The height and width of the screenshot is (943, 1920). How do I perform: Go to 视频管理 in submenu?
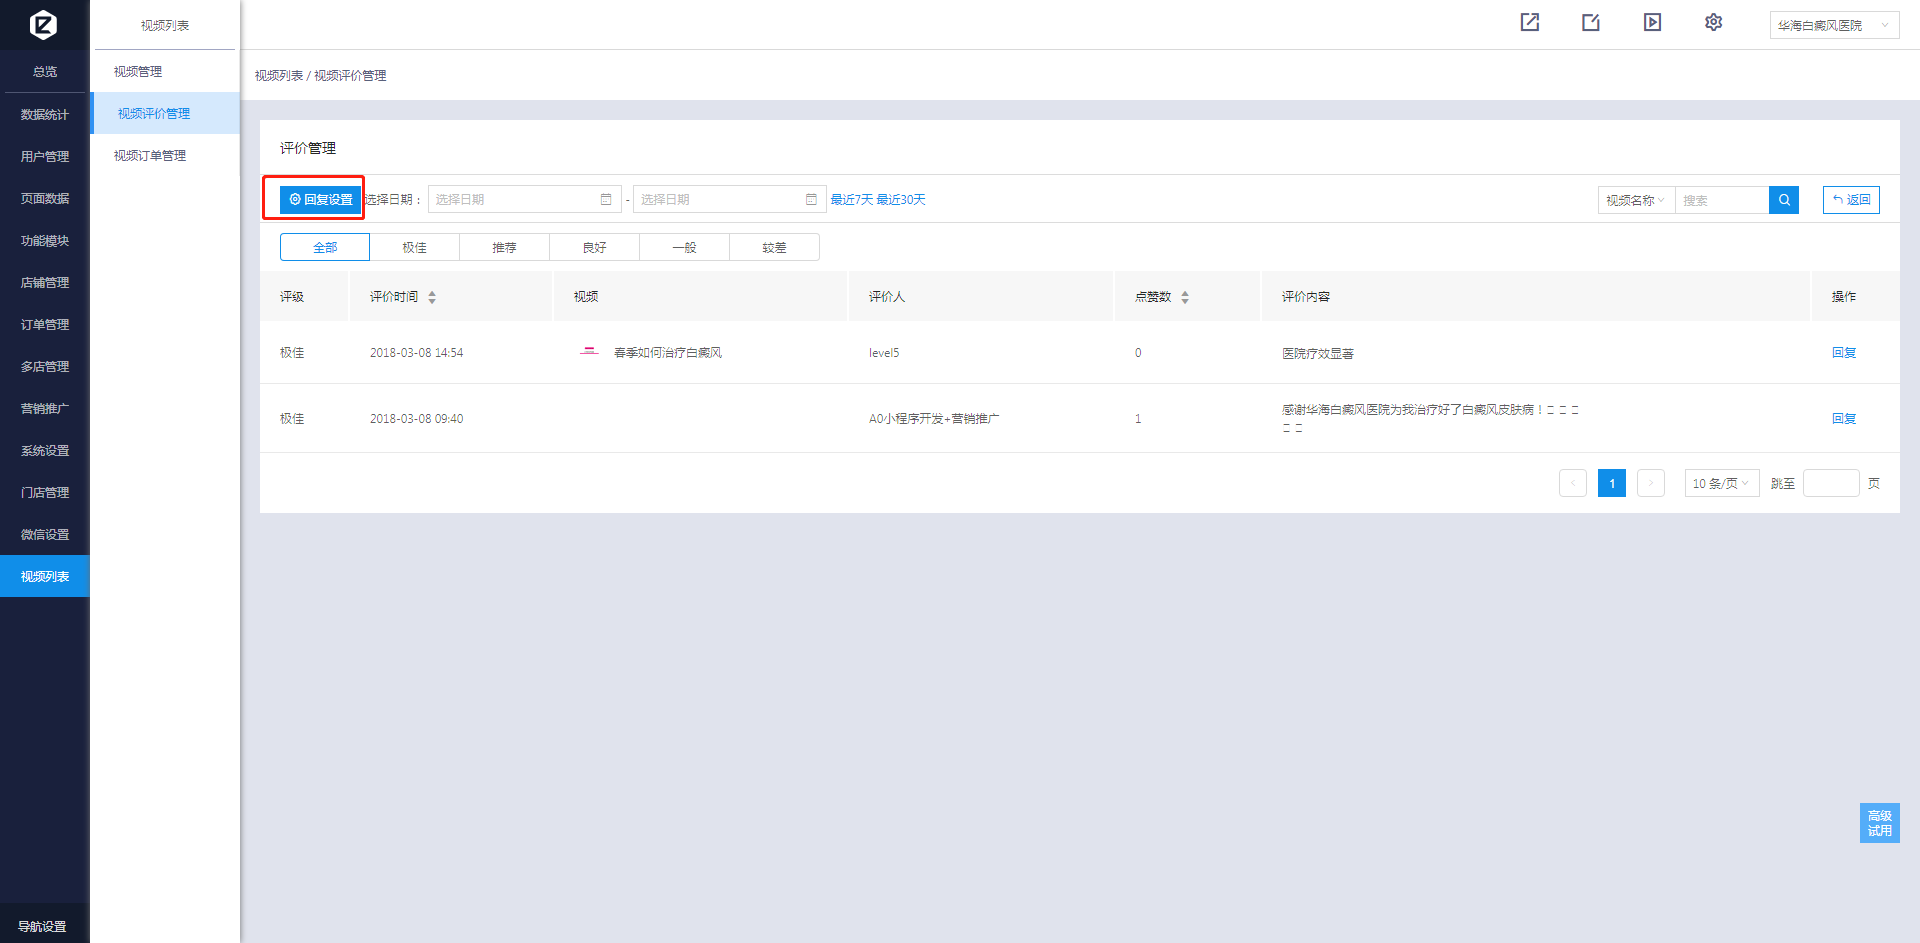[138, 72]
